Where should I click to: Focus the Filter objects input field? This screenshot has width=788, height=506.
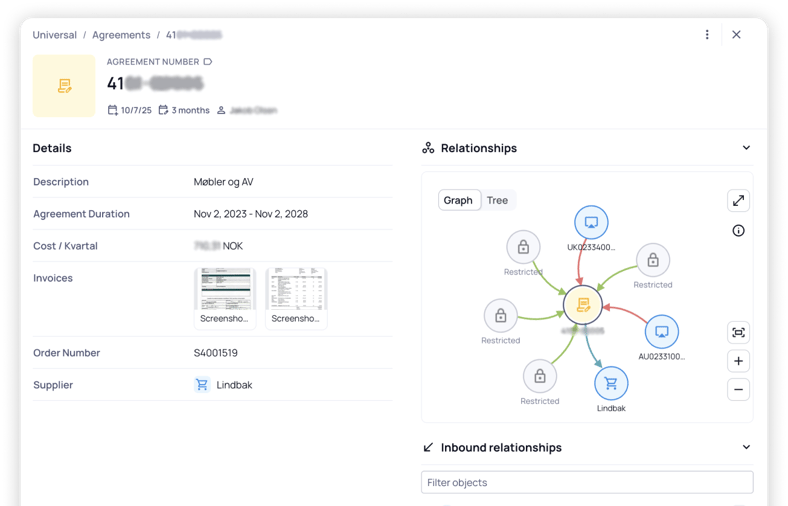(x=587, y=482)
